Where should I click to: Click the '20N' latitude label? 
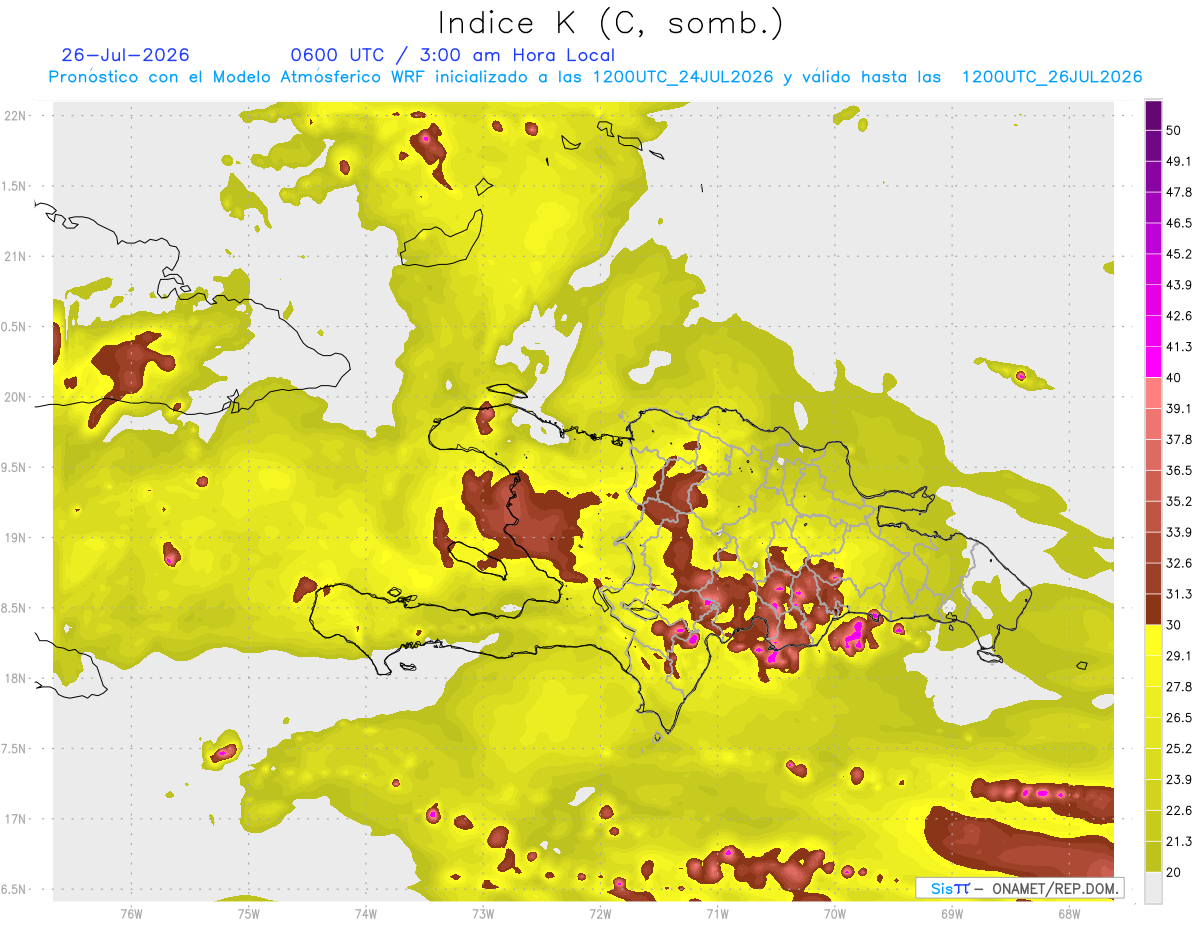click(x=14, y=397)
